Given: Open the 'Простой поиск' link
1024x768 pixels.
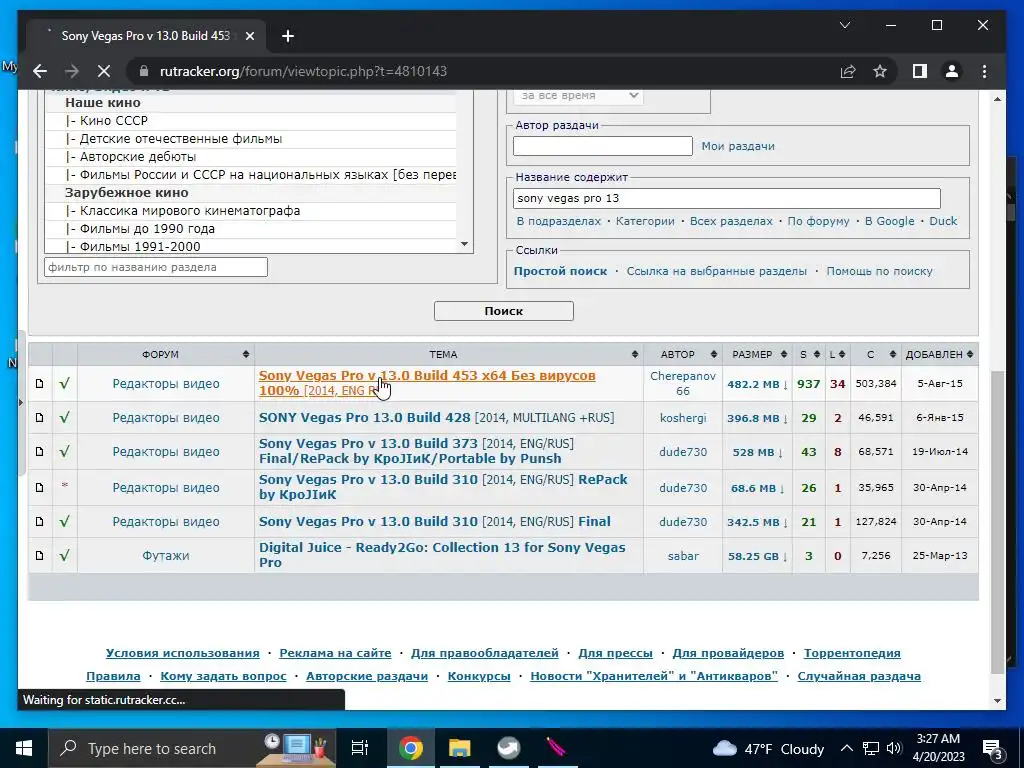Looking at the screenshot, I should [560, 271].
